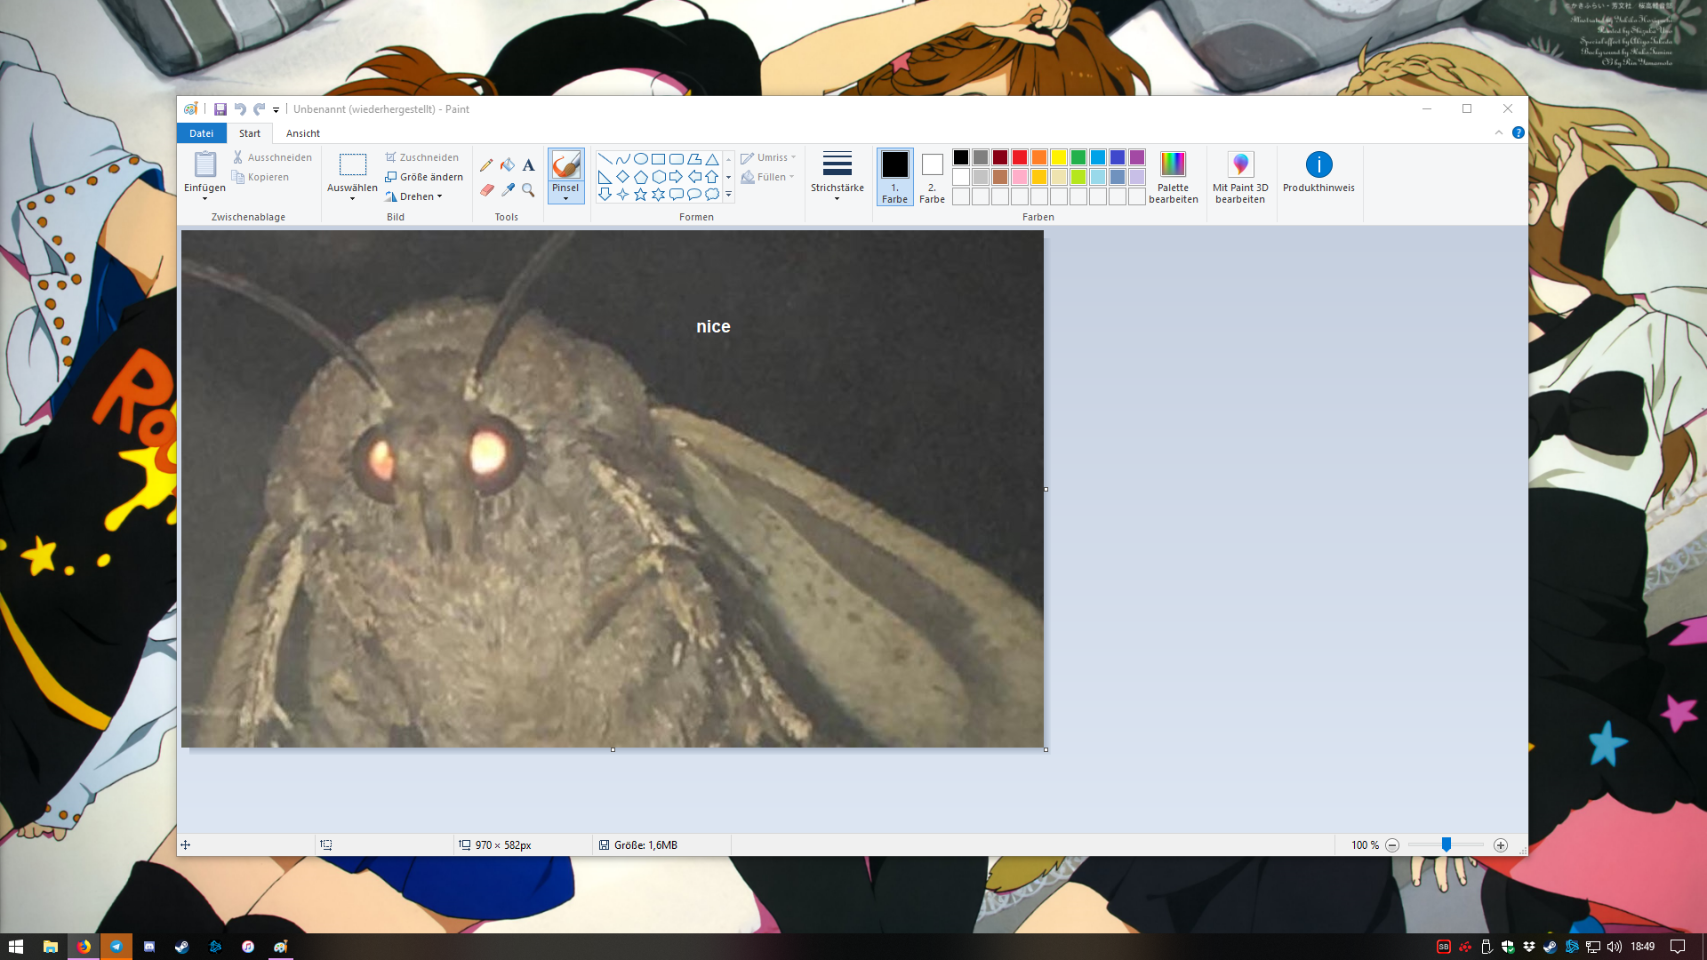Activate the 1. Farbe color slot

point(895,176)
